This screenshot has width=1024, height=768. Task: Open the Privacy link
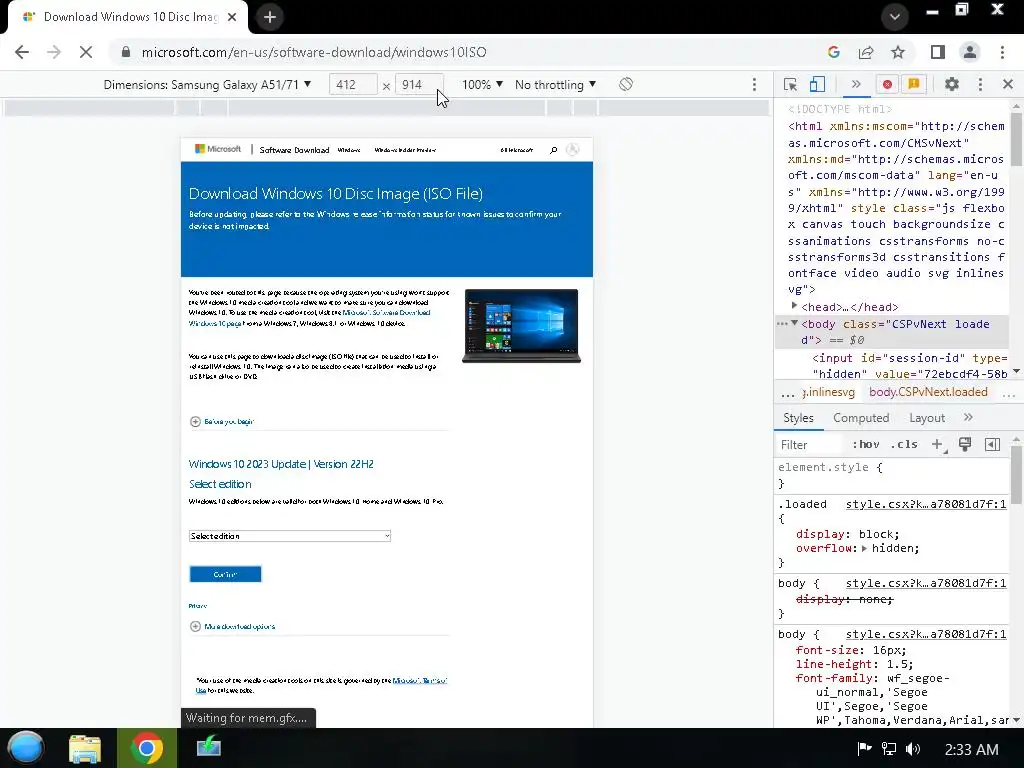197,606
